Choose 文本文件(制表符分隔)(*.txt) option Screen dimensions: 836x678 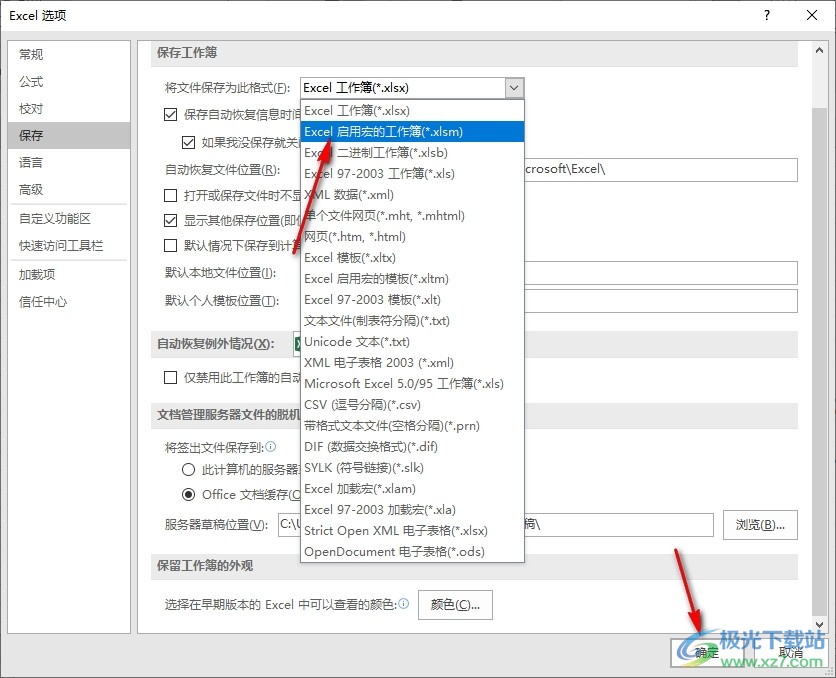pyautogui.click(x=412, y=320)
